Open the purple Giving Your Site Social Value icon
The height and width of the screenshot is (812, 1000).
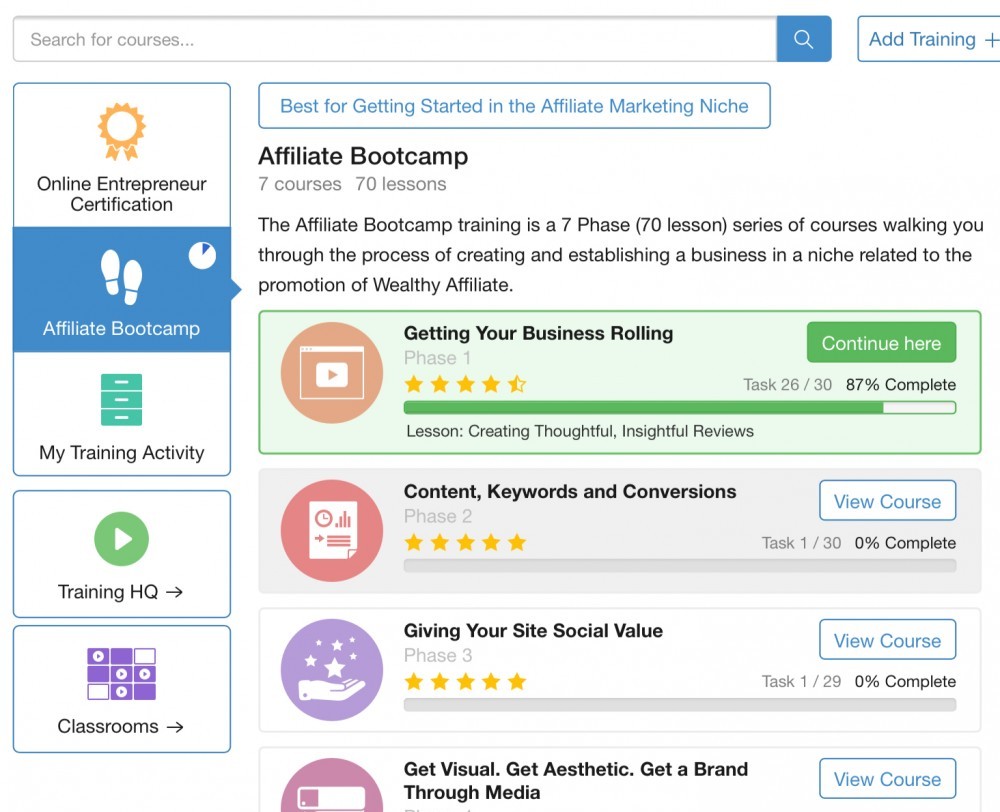332,670
